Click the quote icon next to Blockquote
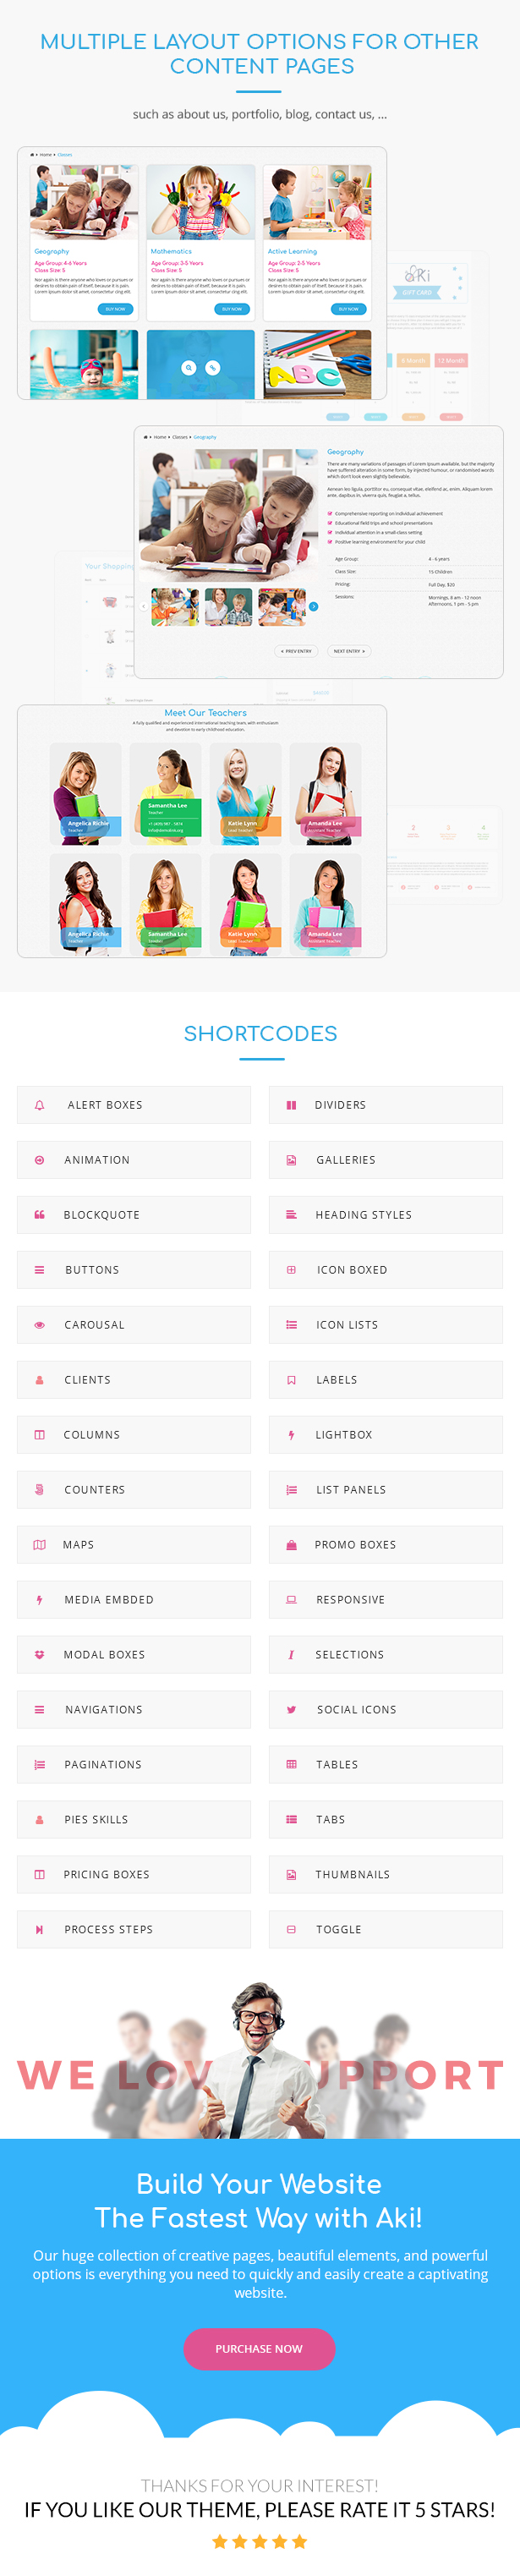The width and height of the screenshot is (520, 2576). pyautogui.click(x=40, y=1215)
